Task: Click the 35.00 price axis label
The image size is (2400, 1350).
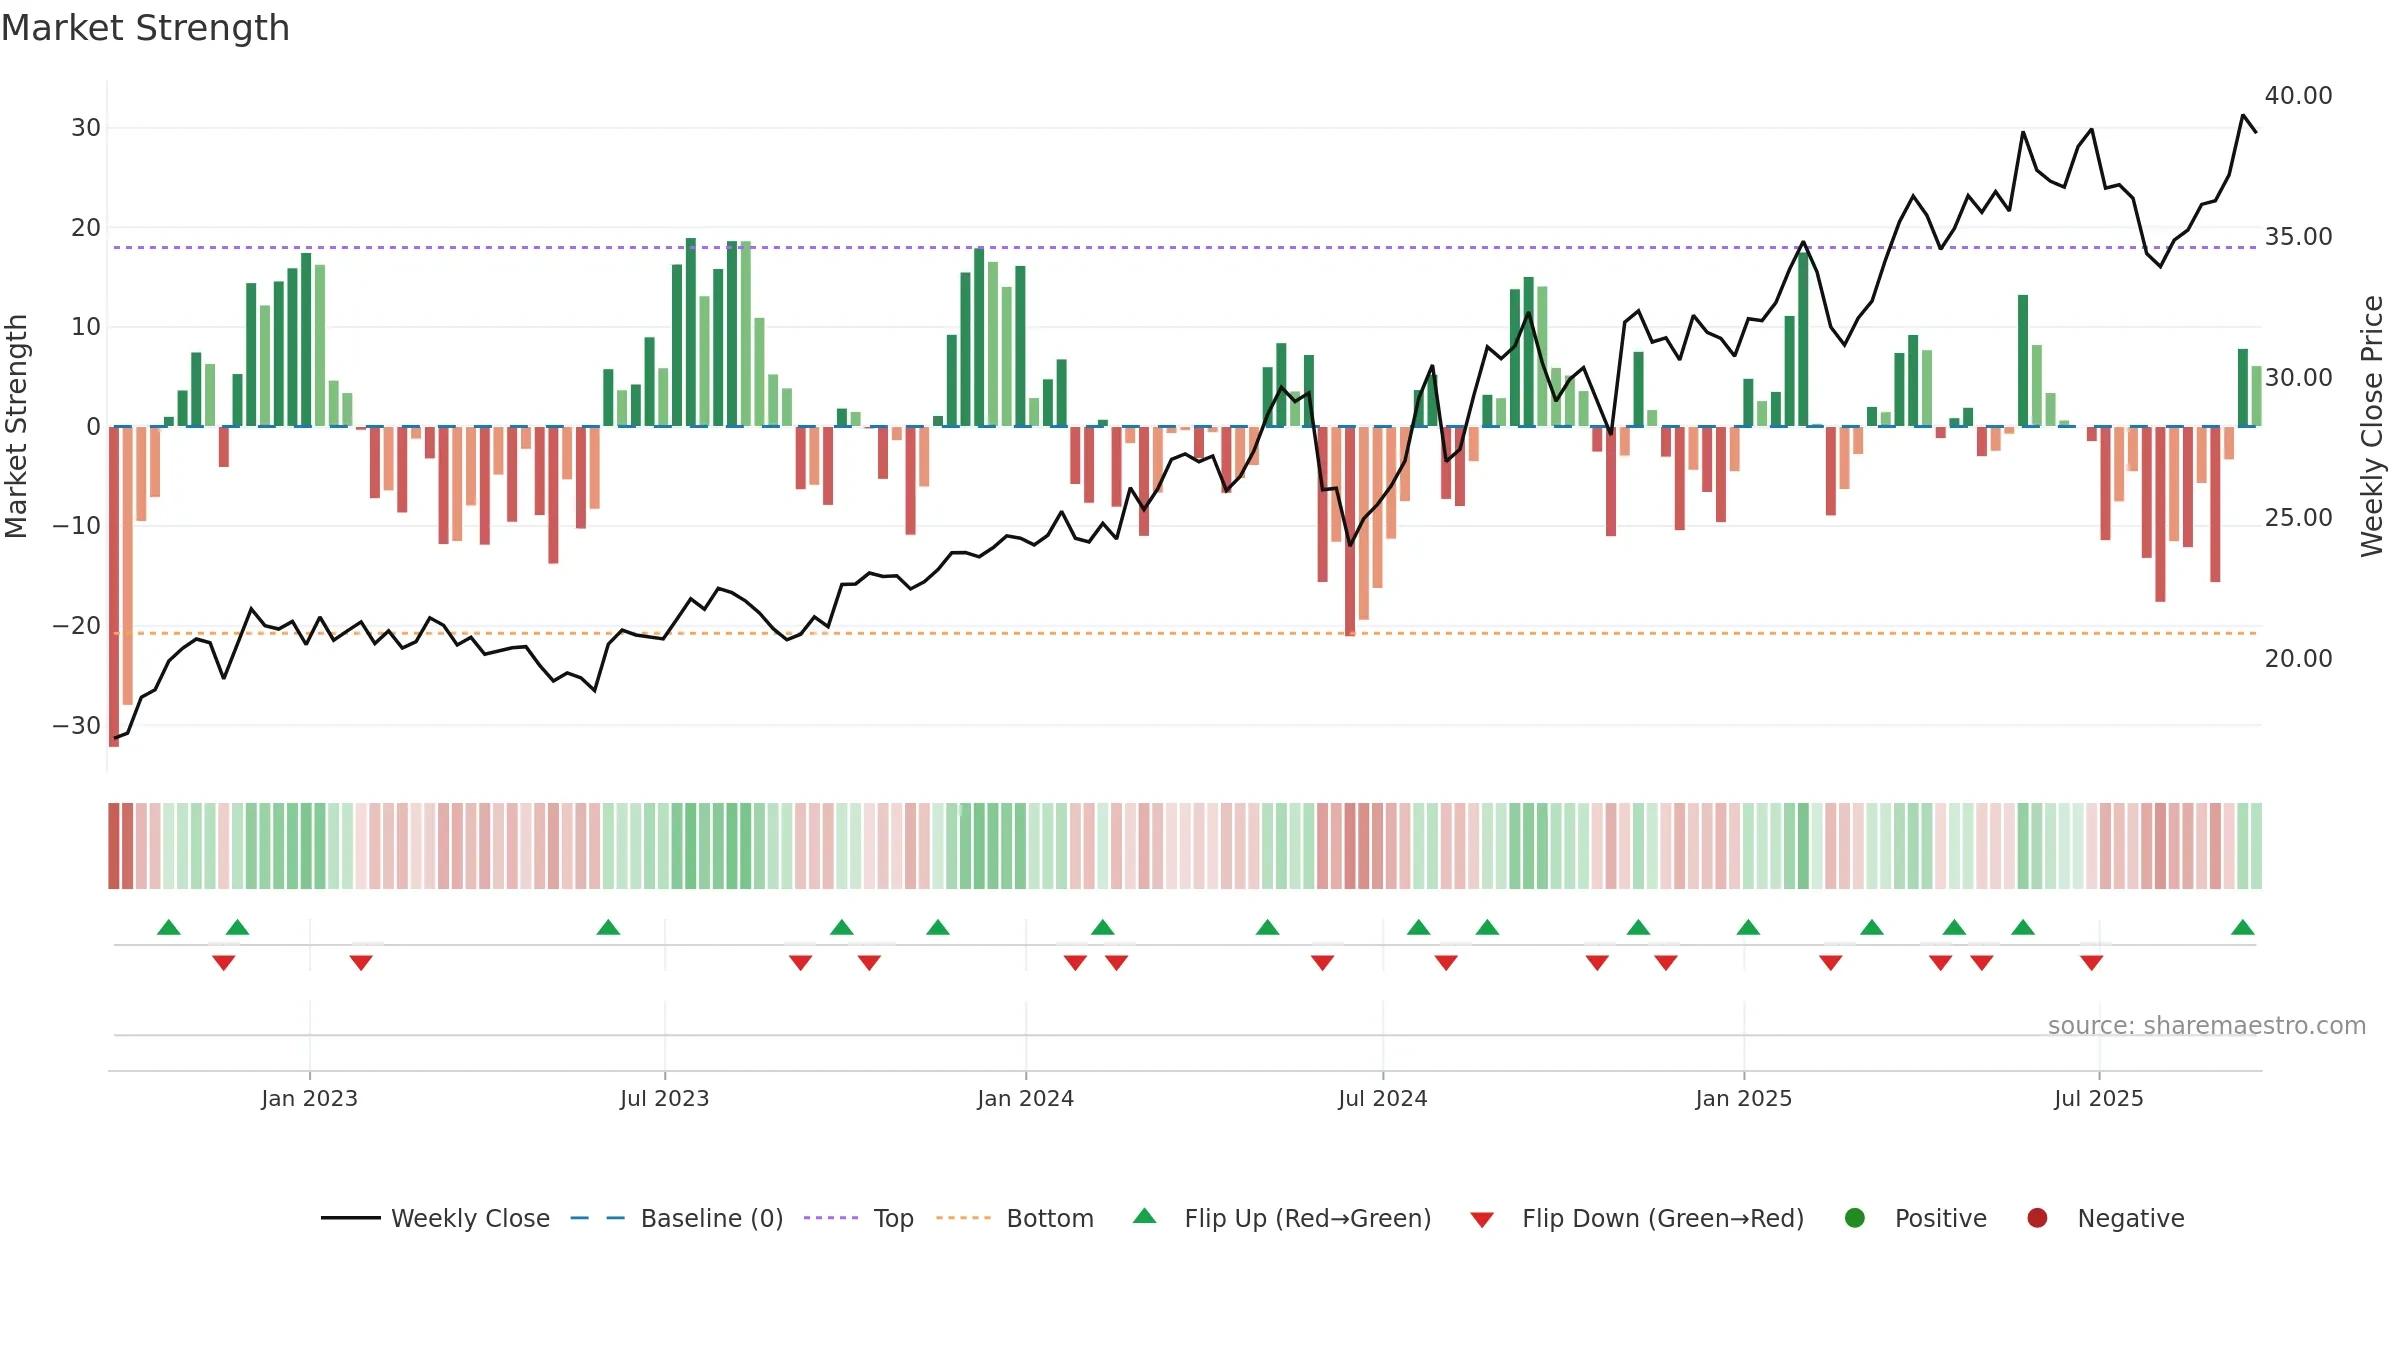Action: tap(2298, 237)
